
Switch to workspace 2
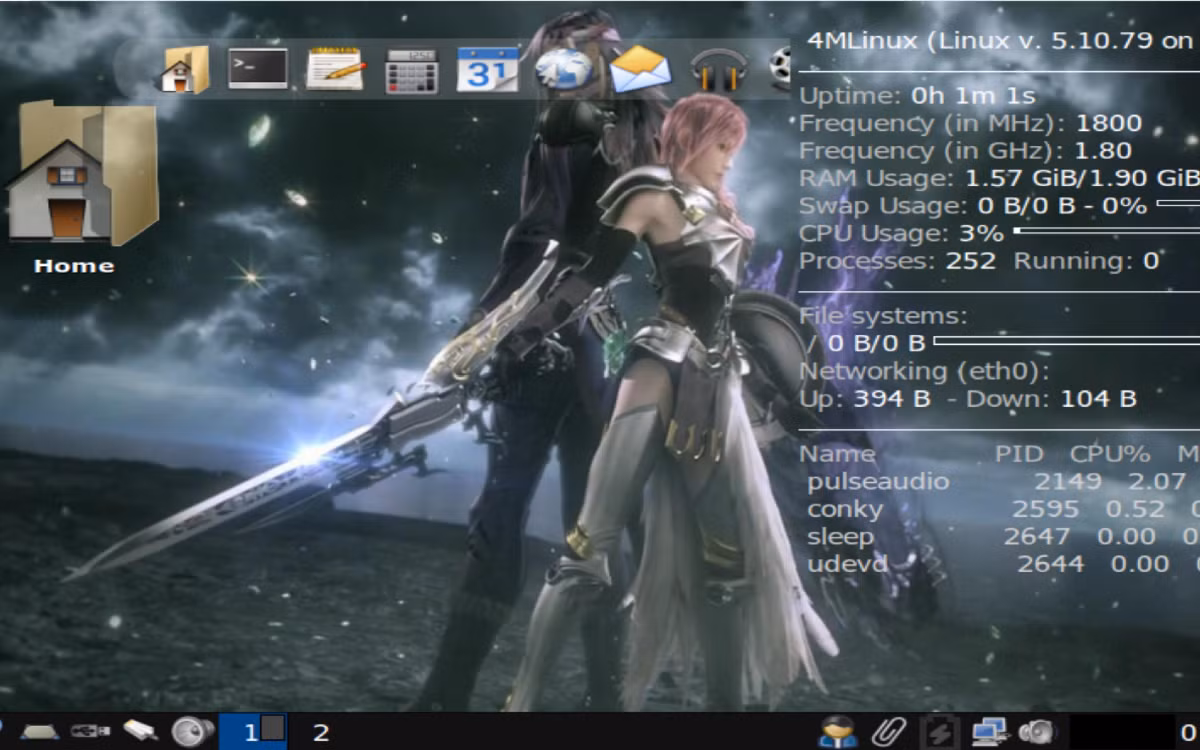pyautogui.click(x=321, y=733)
